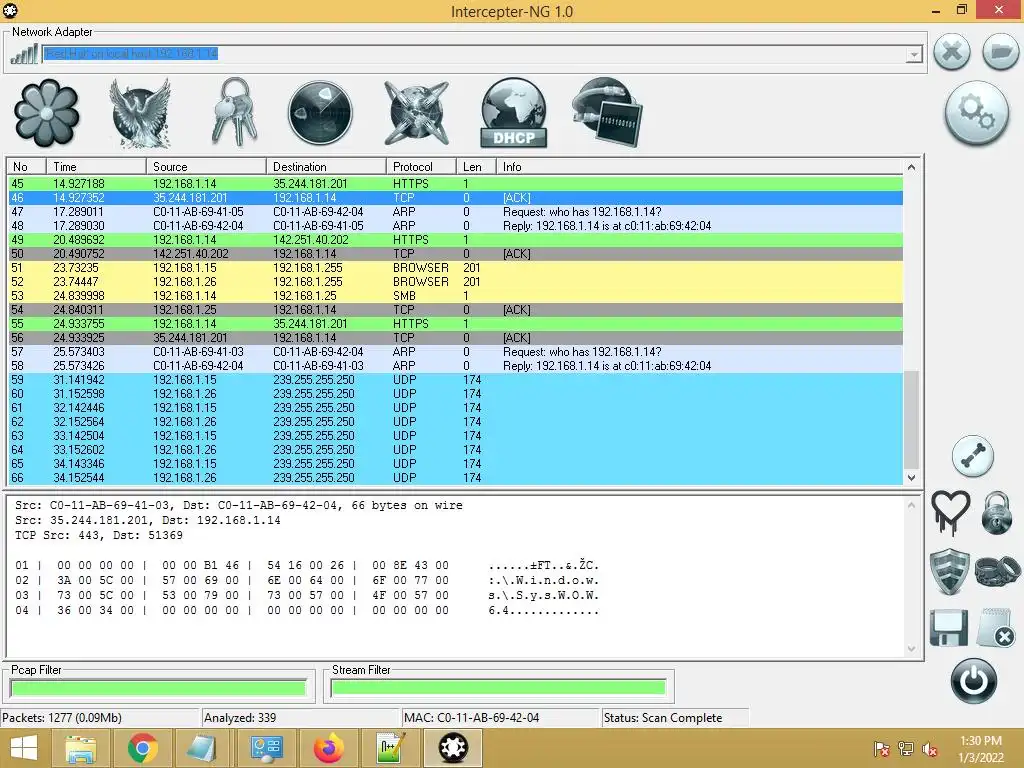Open Scan mode radar icon

[x=320, y=113]
